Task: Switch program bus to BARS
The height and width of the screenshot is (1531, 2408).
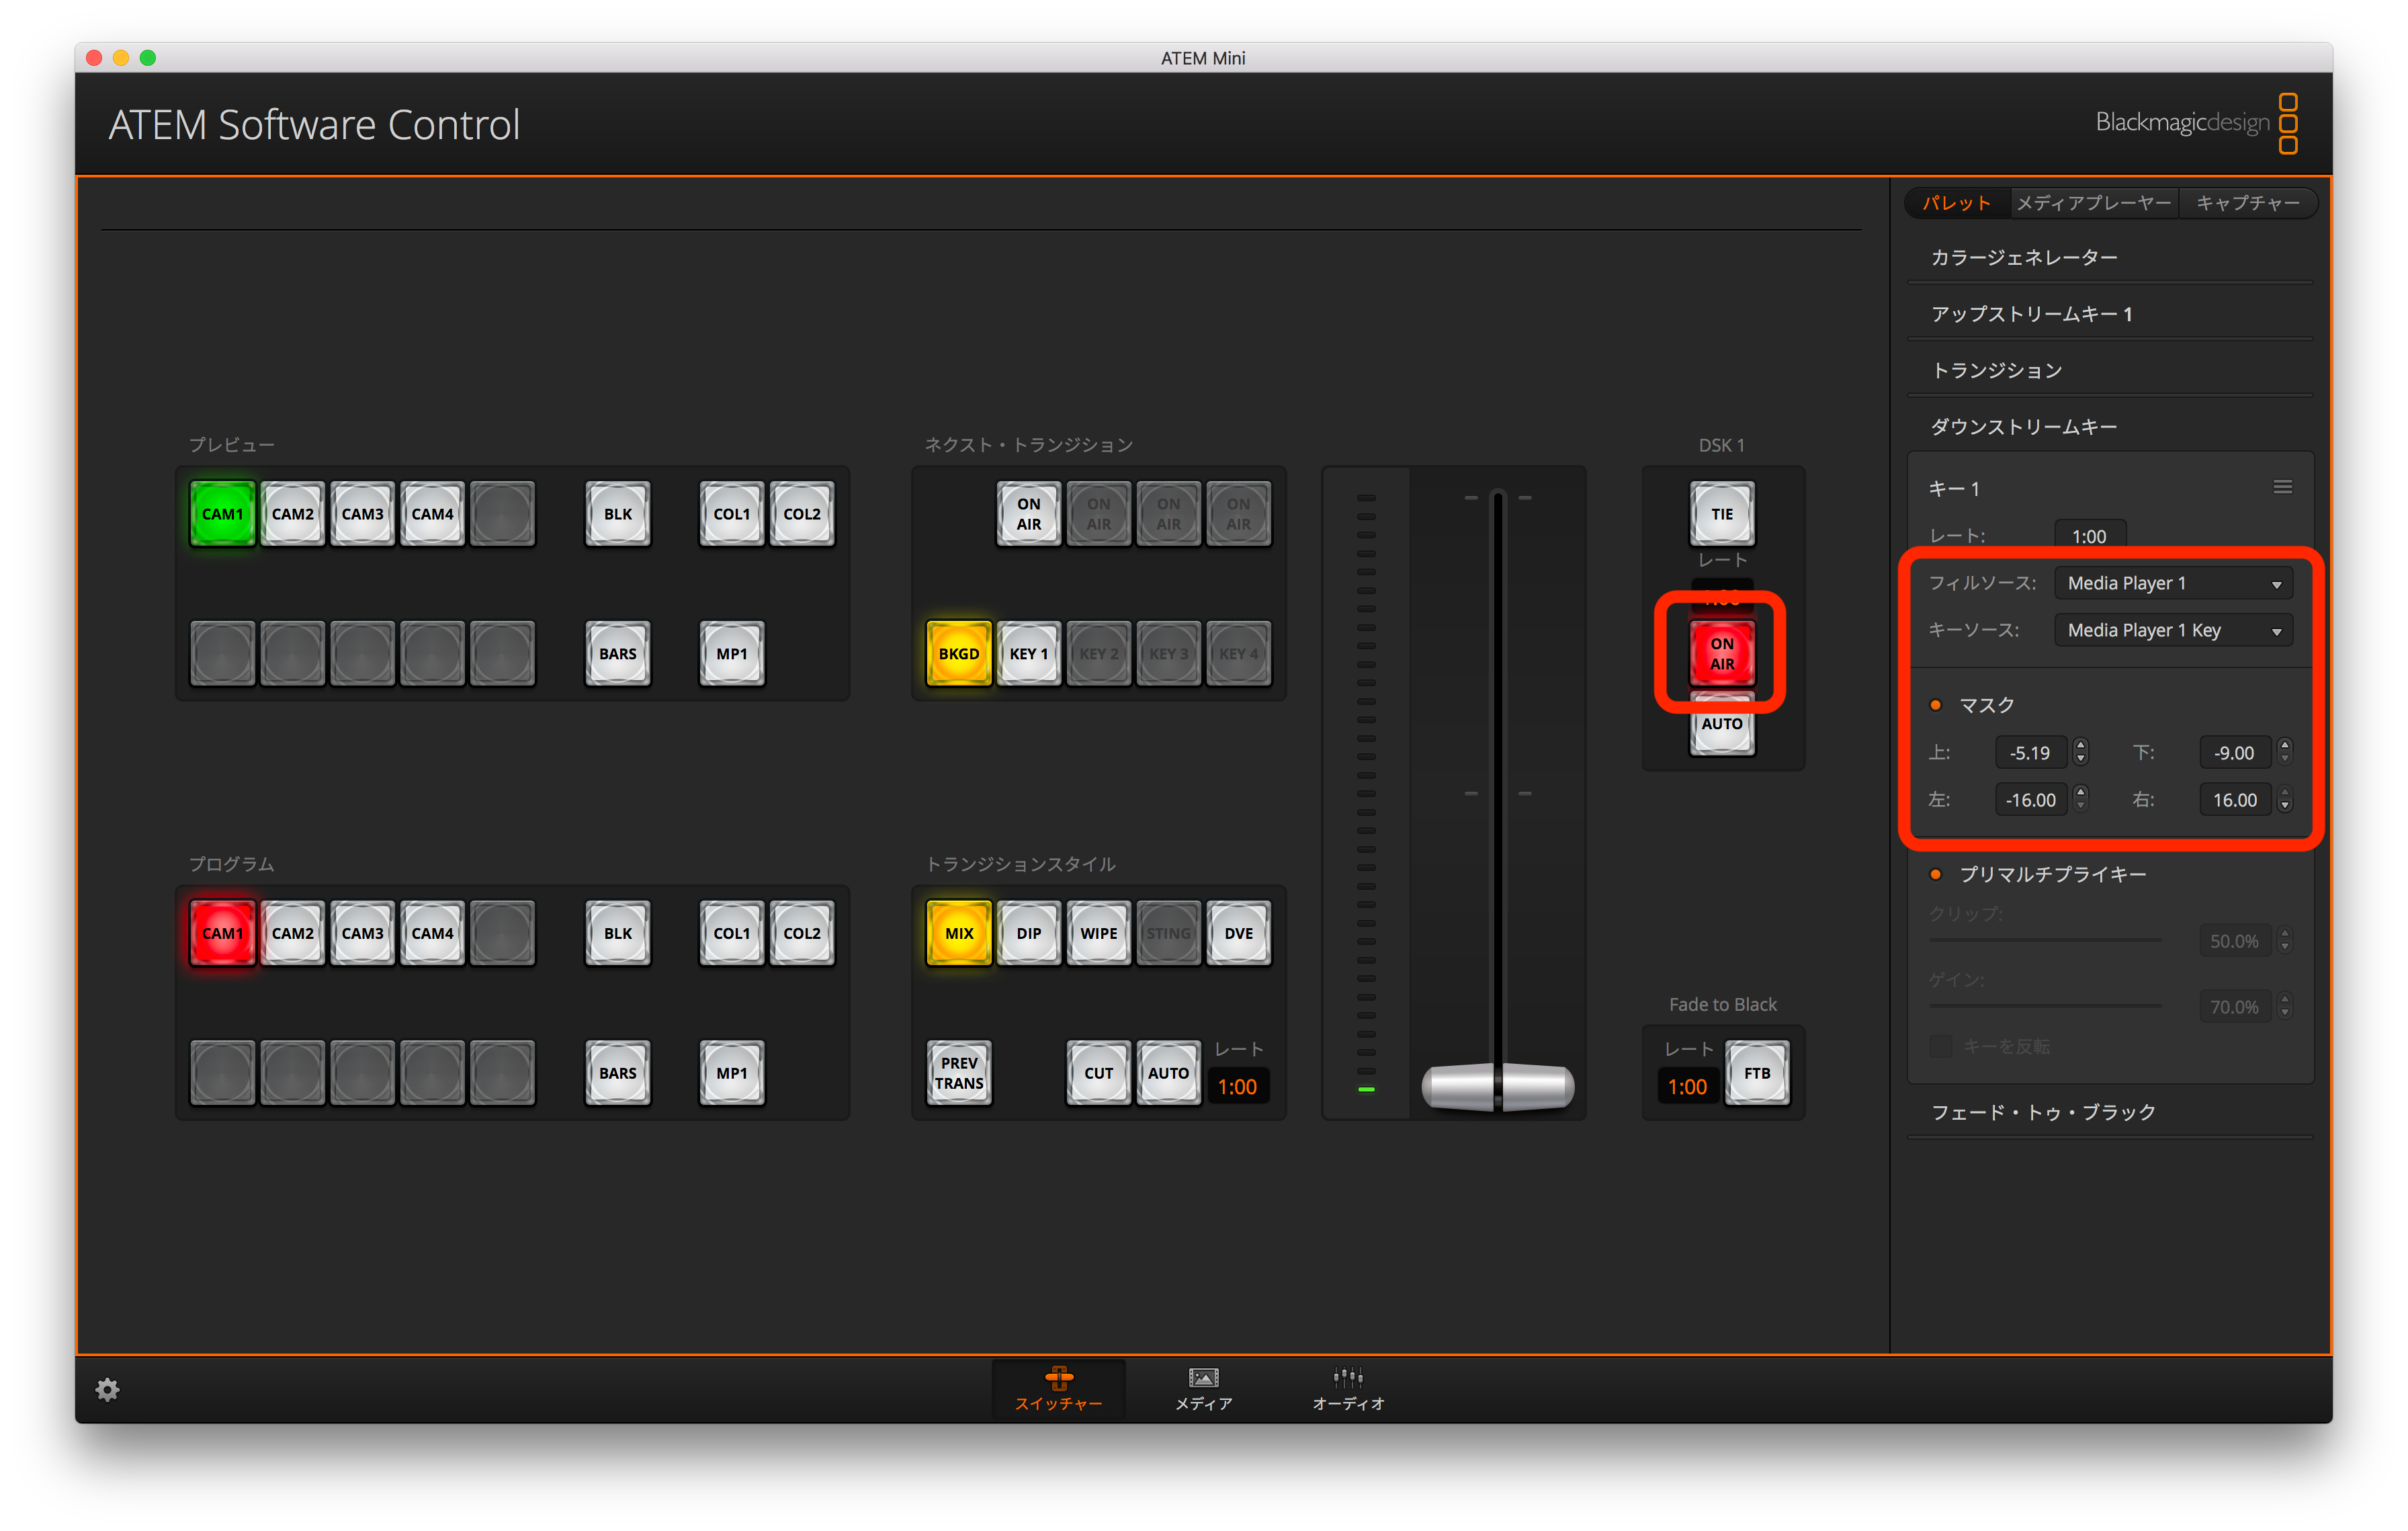Action: coord(617,1073)
